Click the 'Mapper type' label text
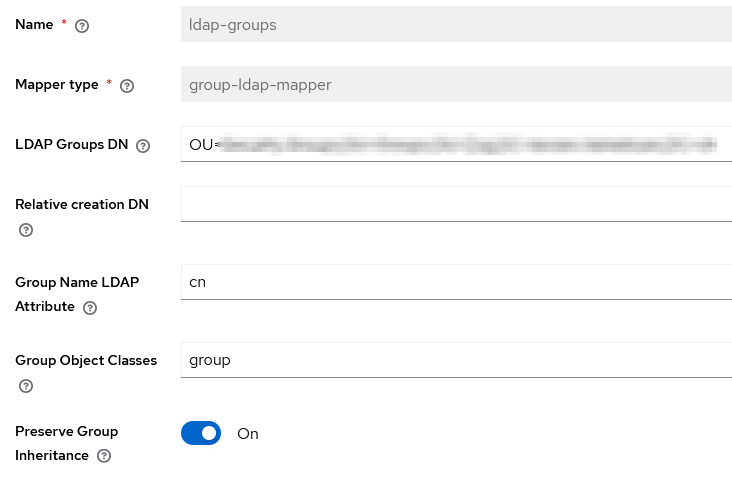The image size is (732, 481). [x=57, y=84]
